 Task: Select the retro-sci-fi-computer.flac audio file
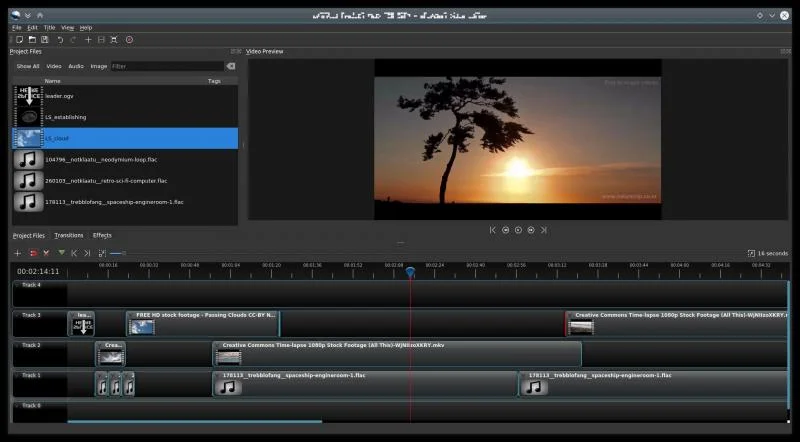point(125,181)
